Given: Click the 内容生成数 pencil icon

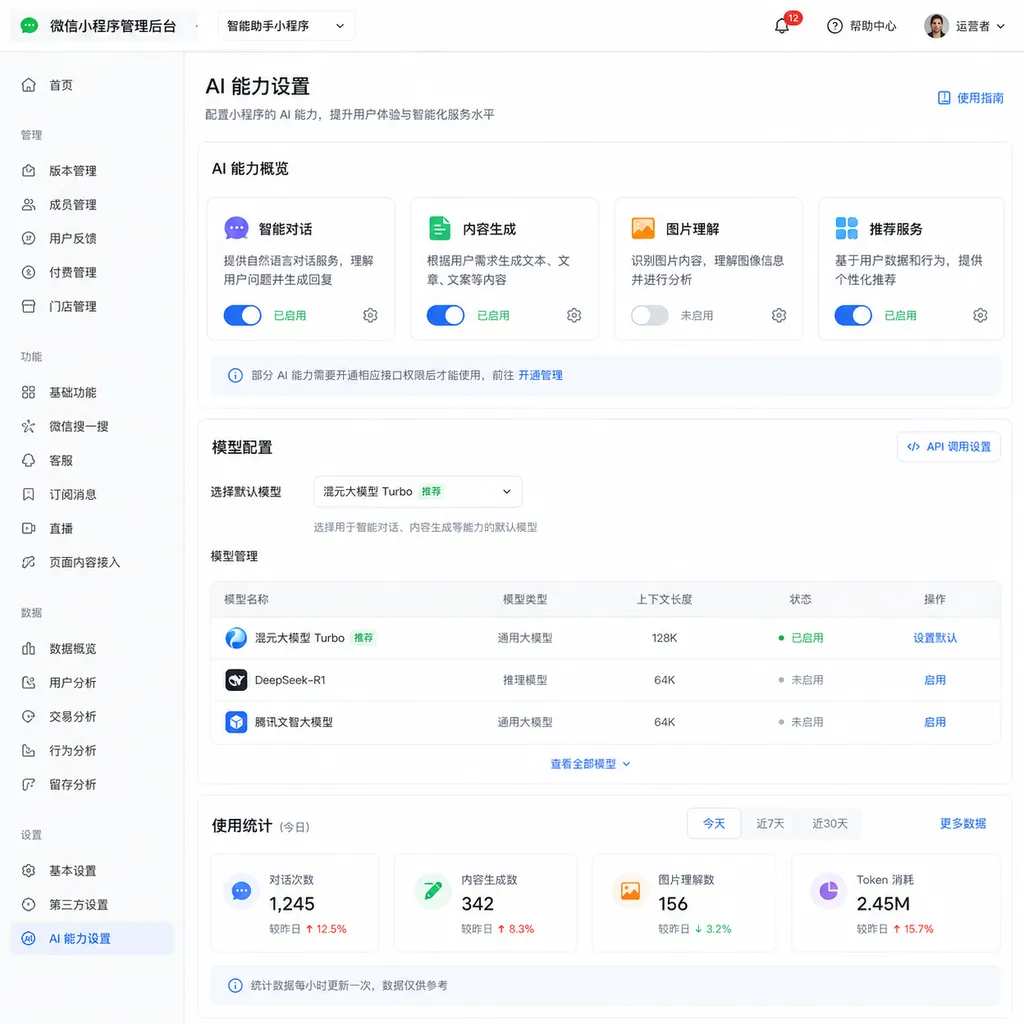Looking at the screenshot, I should [x=433, y=891].
